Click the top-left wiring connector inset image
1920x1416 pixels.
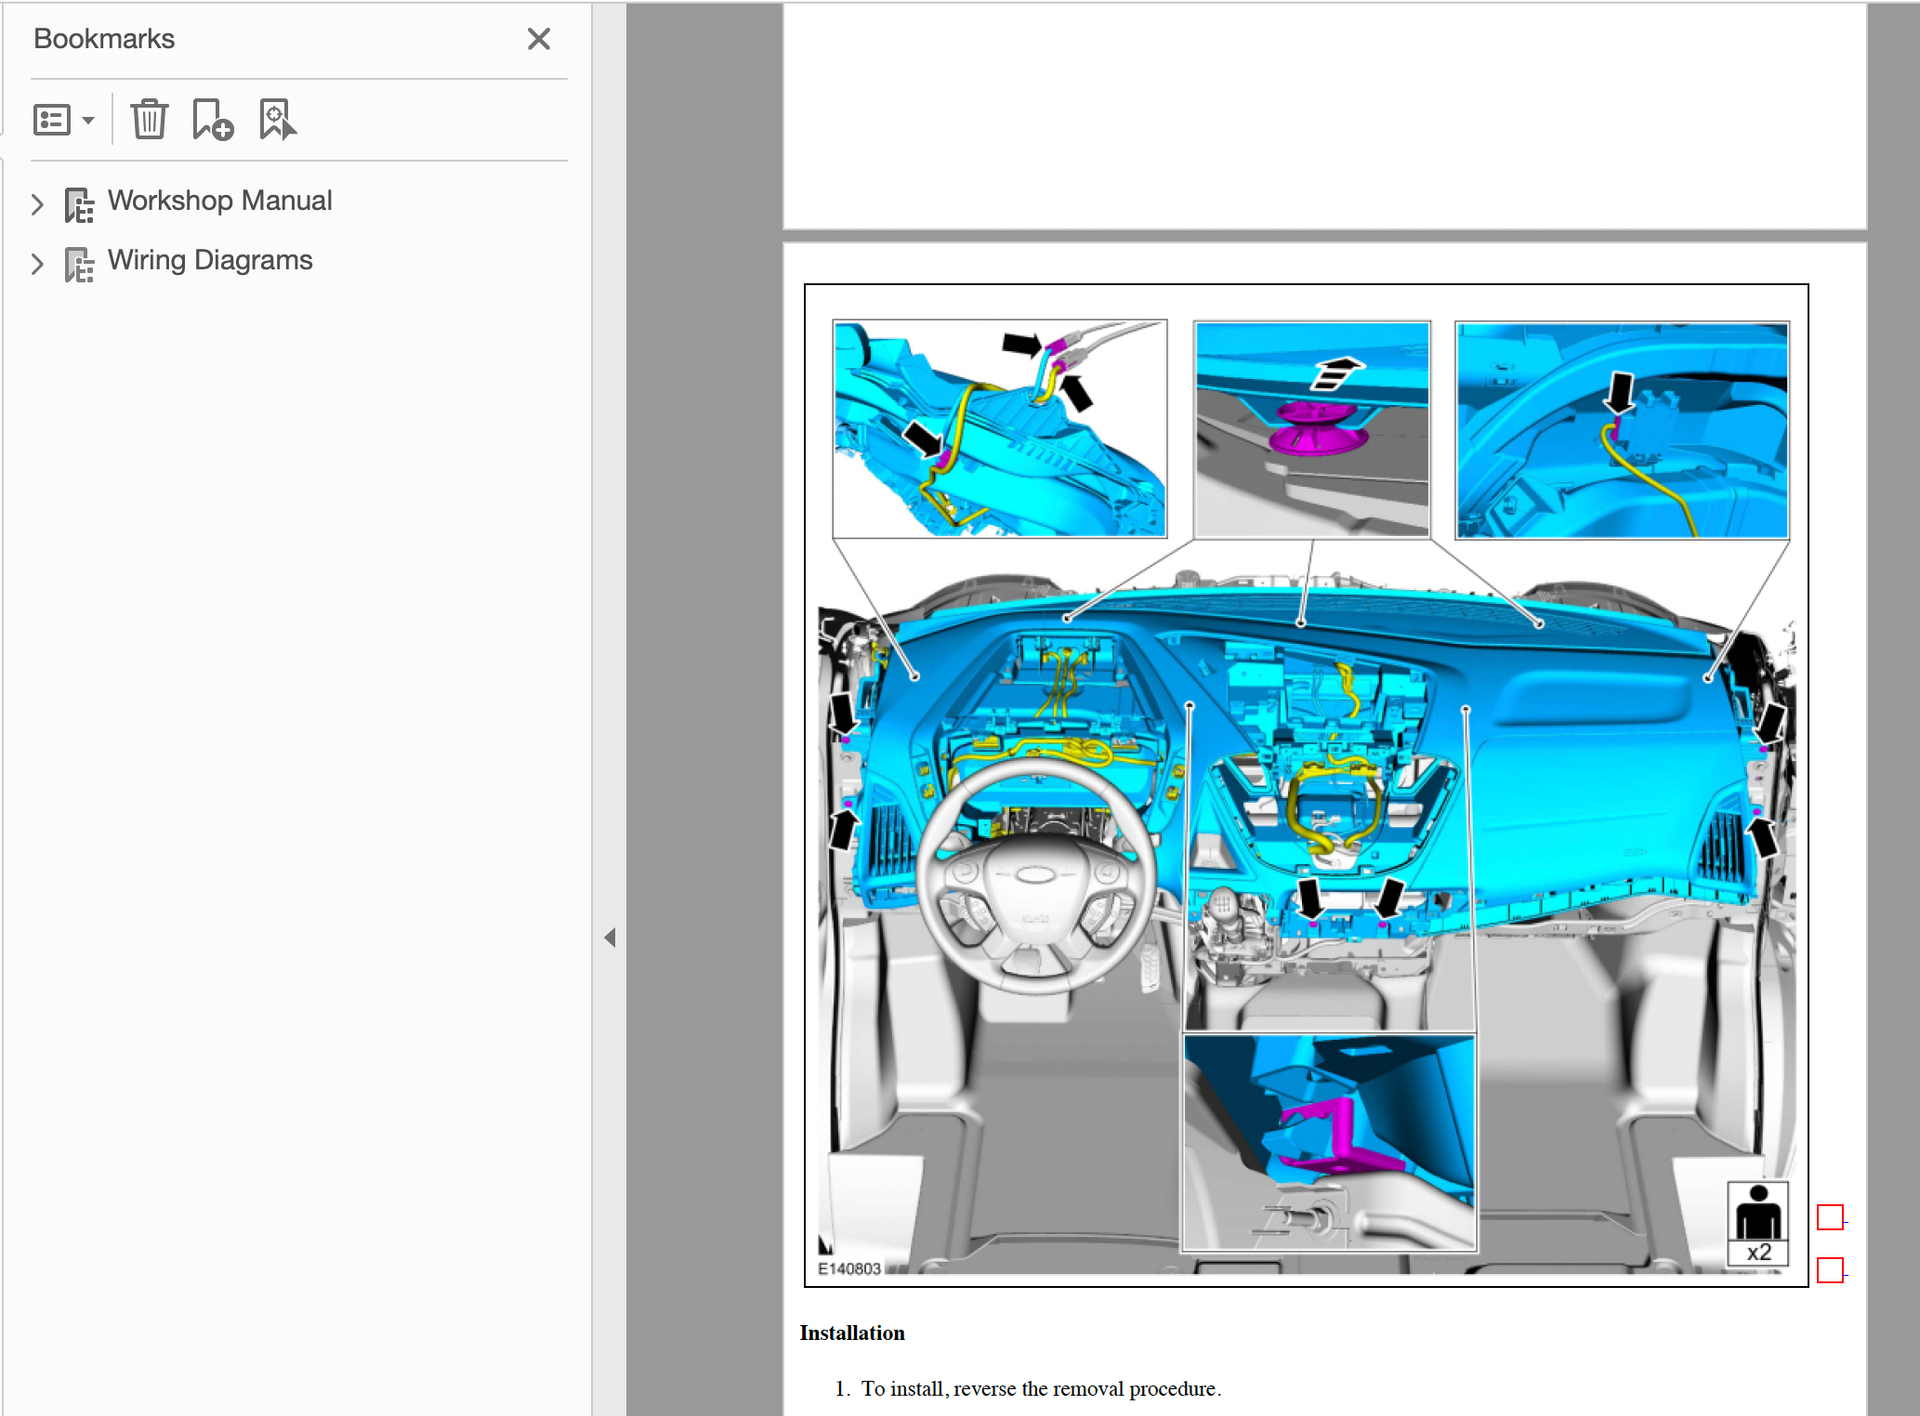tap(999, 428)
